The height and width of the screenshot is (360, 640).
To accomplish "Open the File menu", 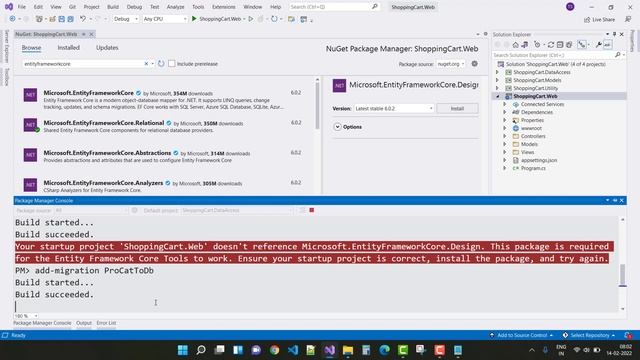I will click(x=22, y=7).
